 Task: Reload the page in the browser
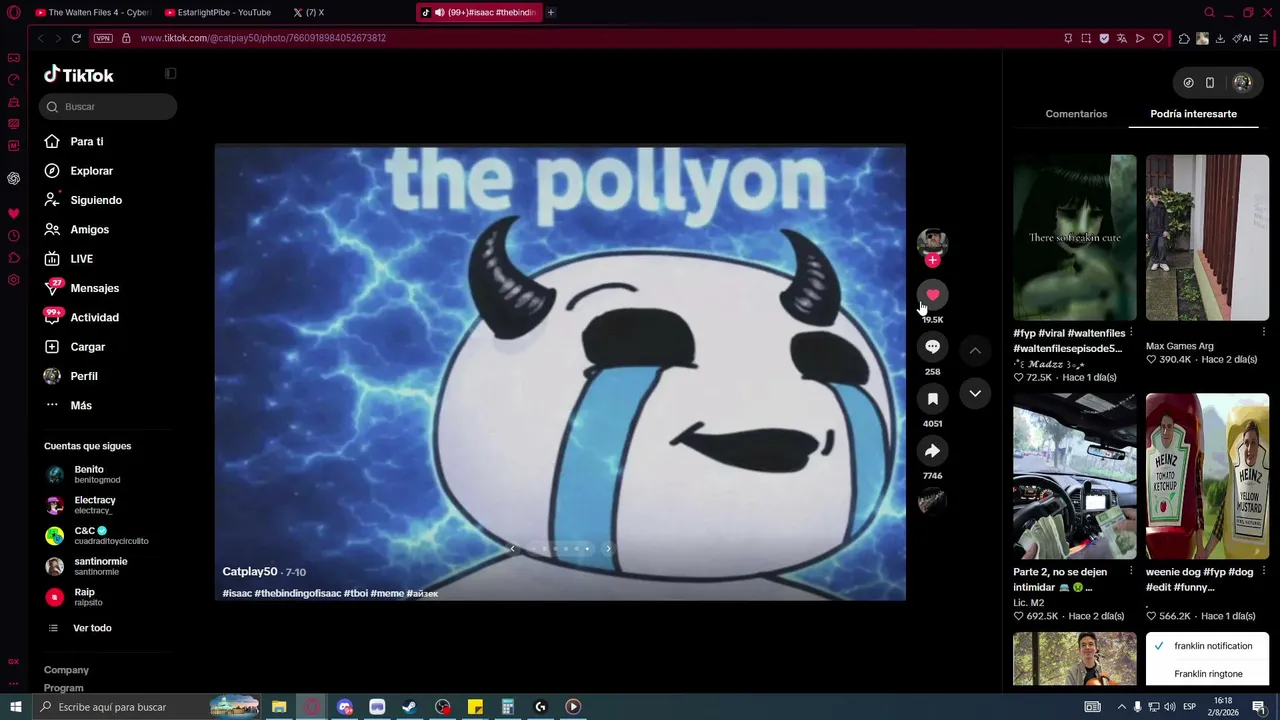click(76, 38)
